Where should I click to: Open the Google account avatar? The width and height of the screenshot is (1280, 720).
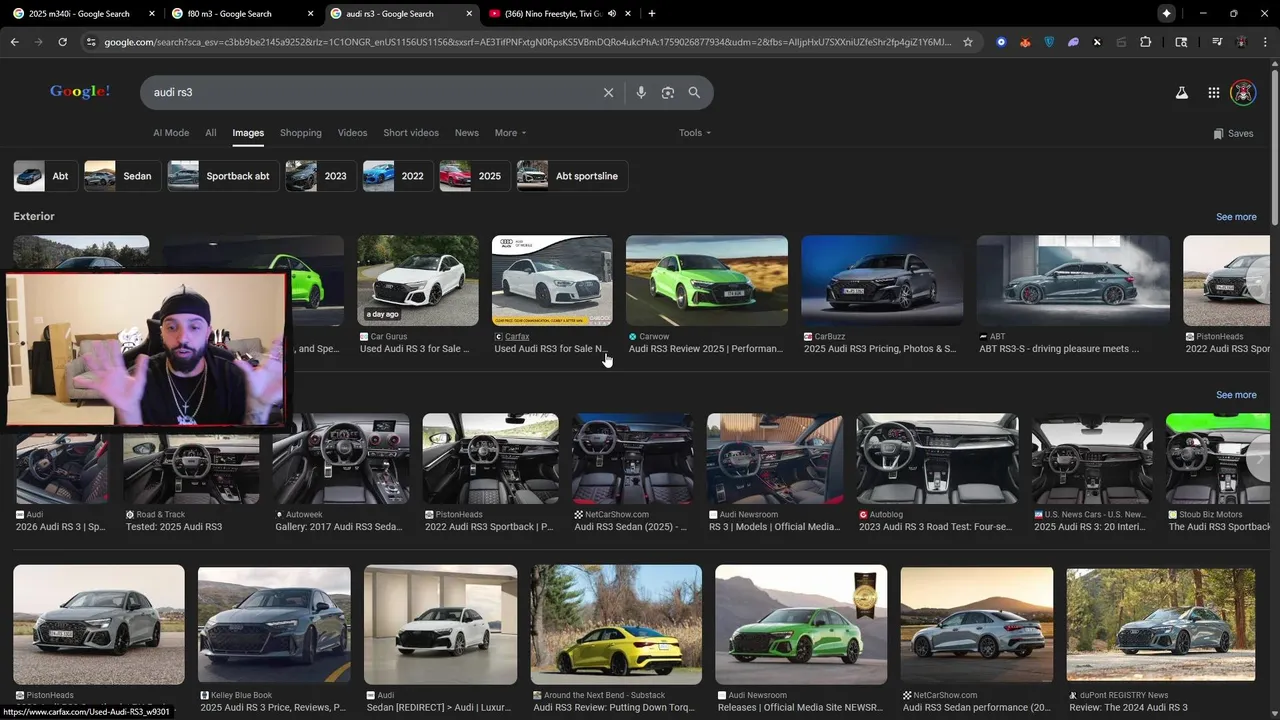pos(1243,92)
